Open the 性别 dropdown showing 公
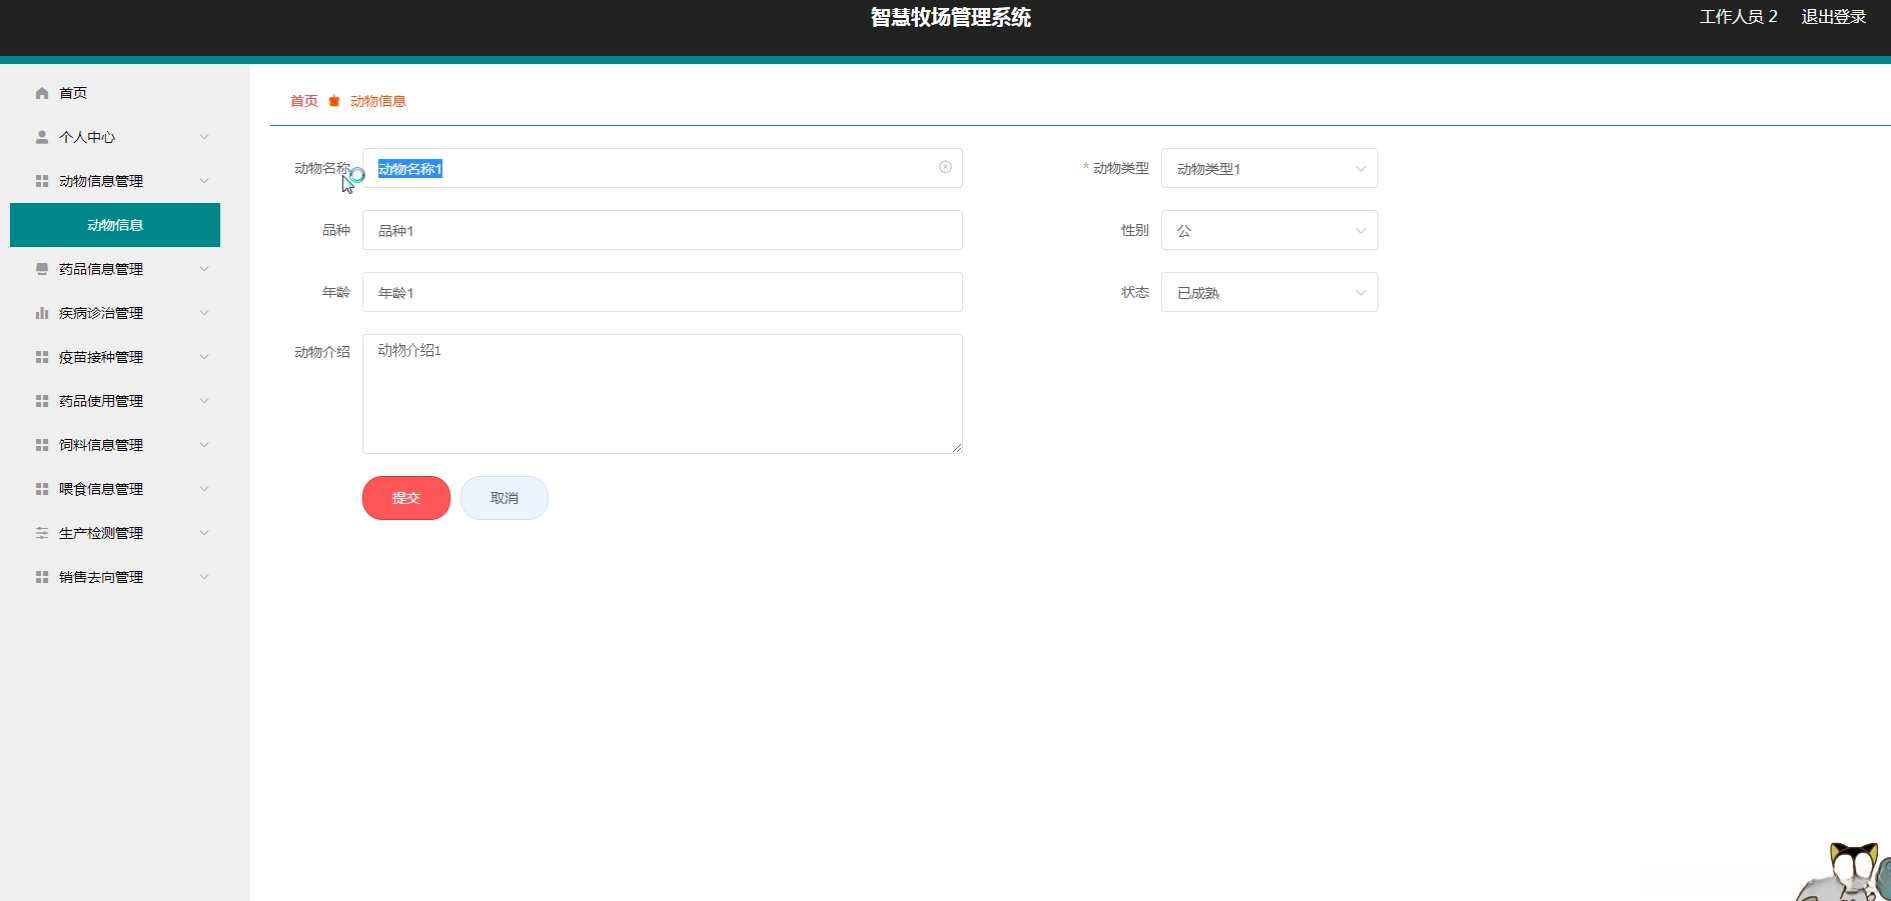Viewport: 1891px width, 901px height. [1269, 230]
